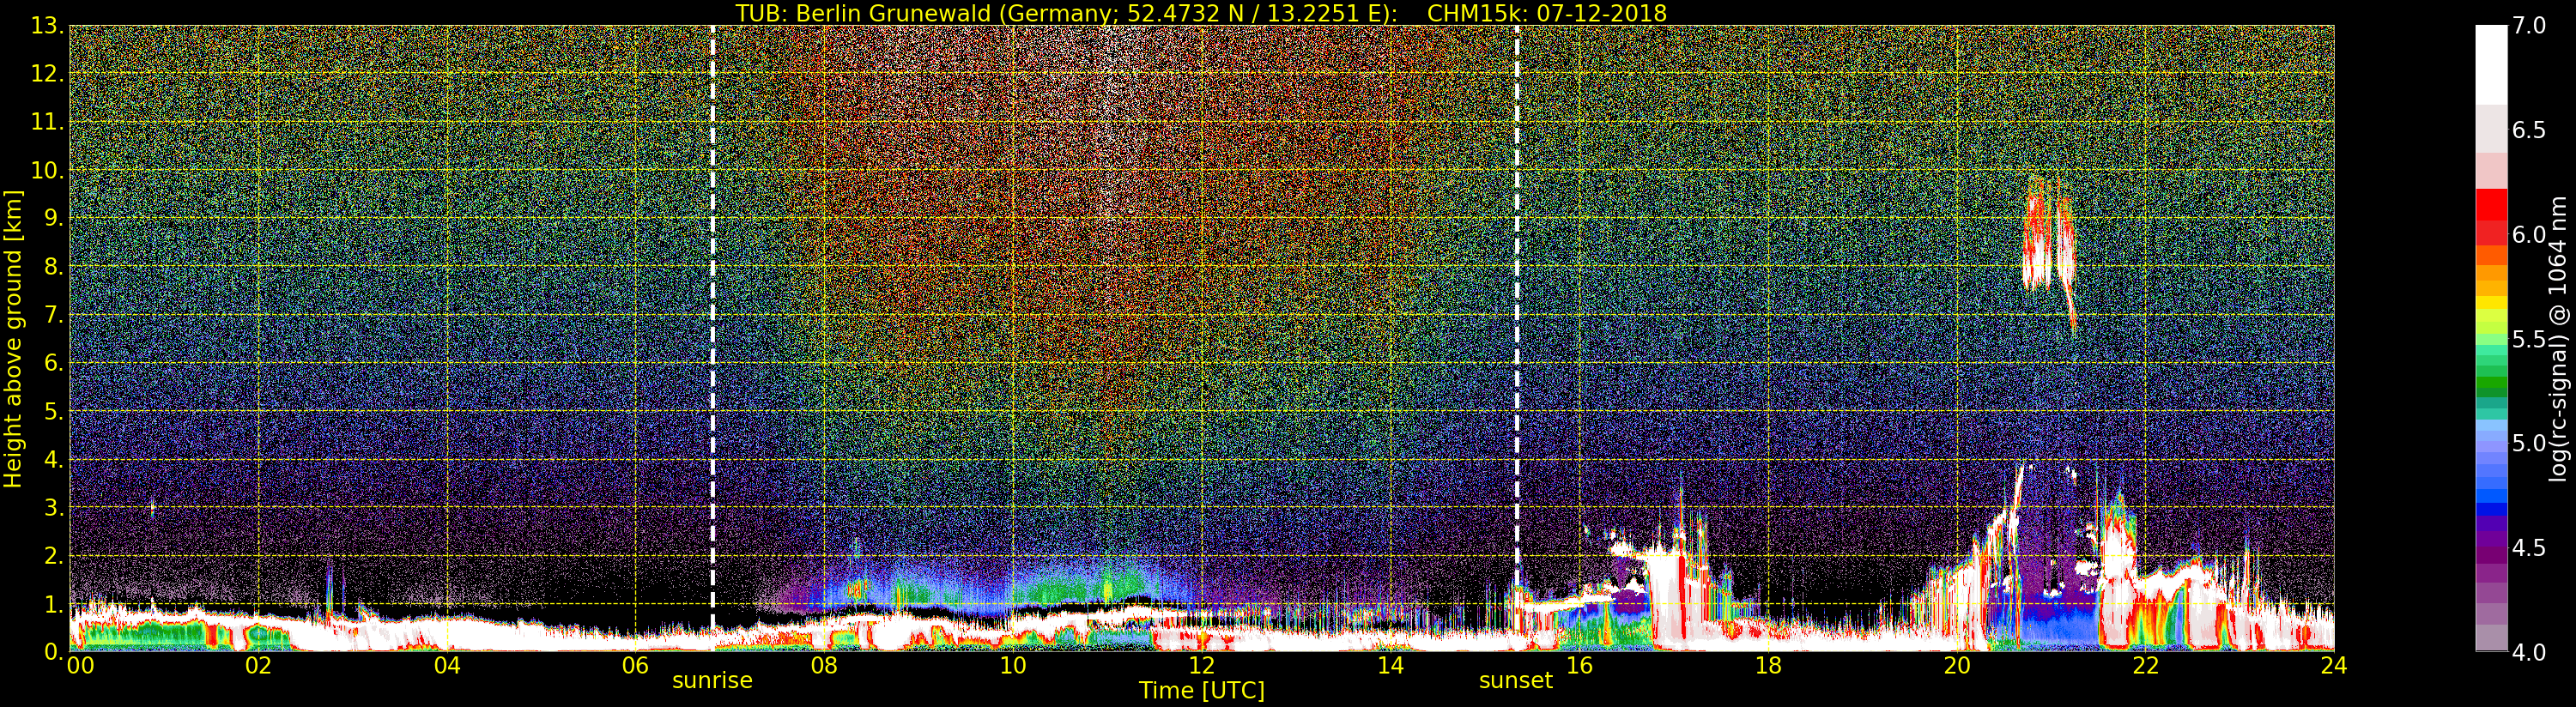Click the plot title 'TUB: Berlin Grunewald'
The image size is (2576, 707).
(1200, 13)
